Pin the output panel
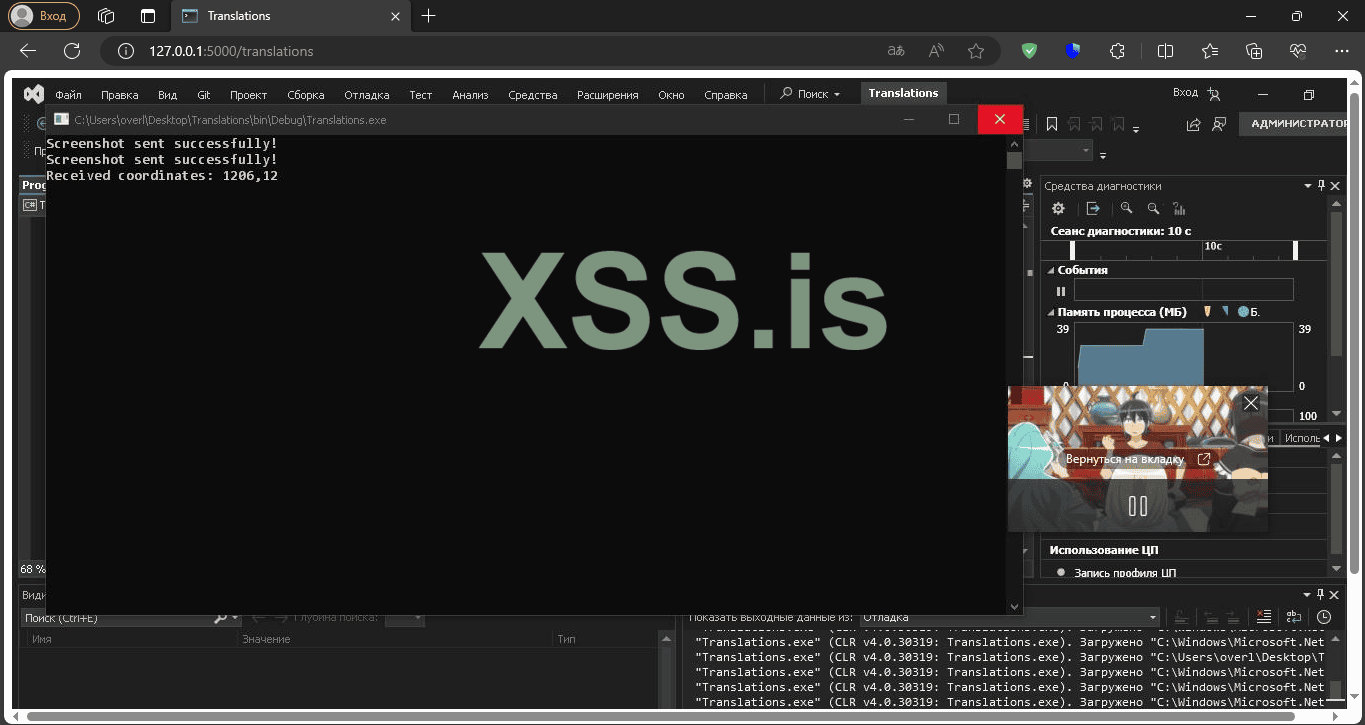Screen dimensions: 1365x725 (1321, 593)
